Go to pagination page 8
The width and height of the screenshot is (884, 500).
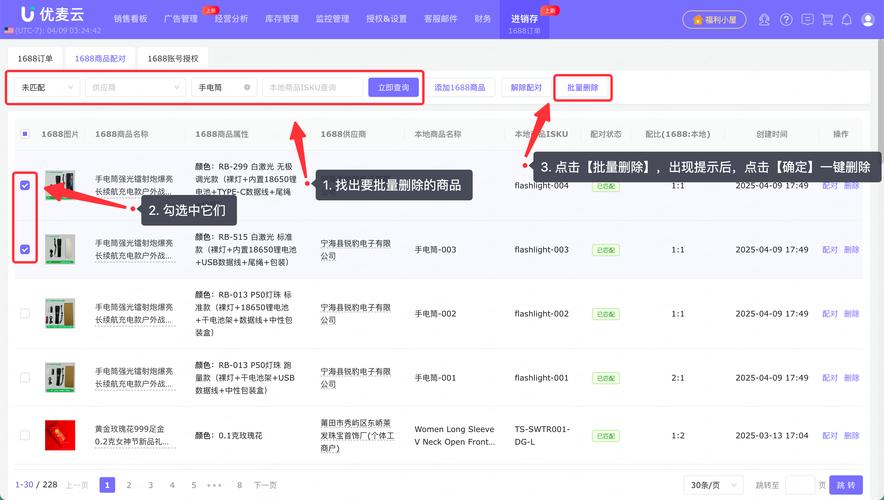click(240, 485)
